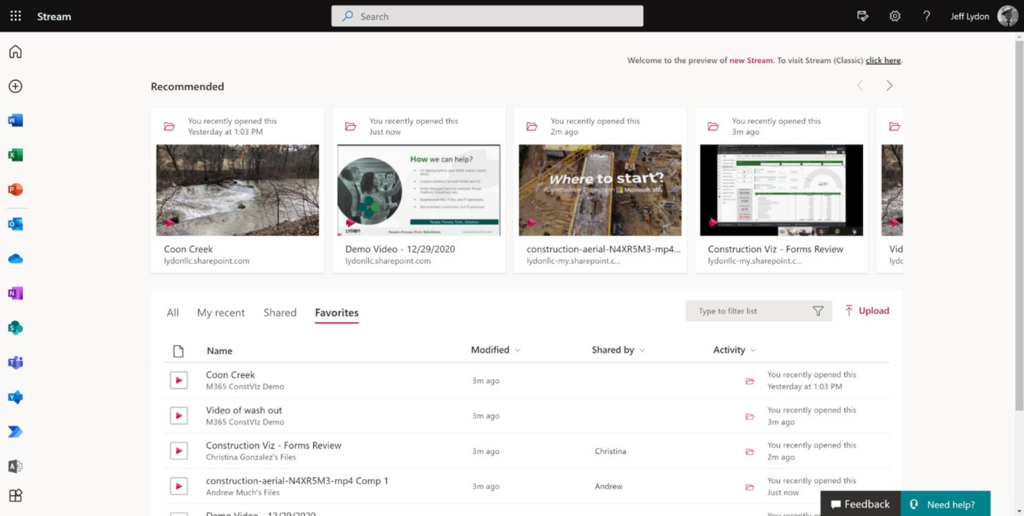Open Word from the left sidebar

tap(15, 121)
